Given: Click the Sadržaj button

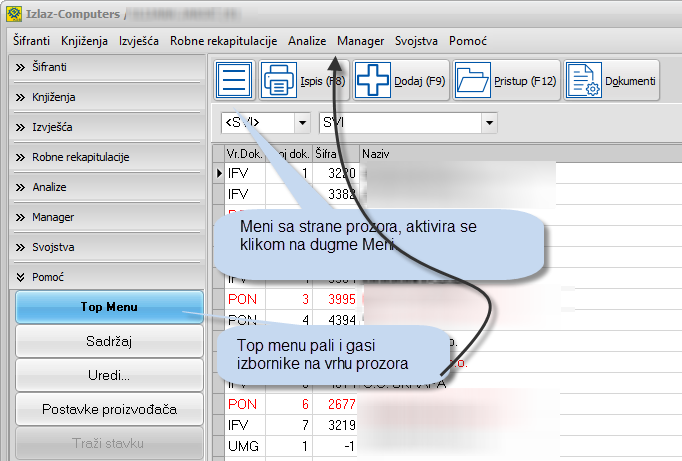Looking at the screenshot, I should click(x=109, y=341).
